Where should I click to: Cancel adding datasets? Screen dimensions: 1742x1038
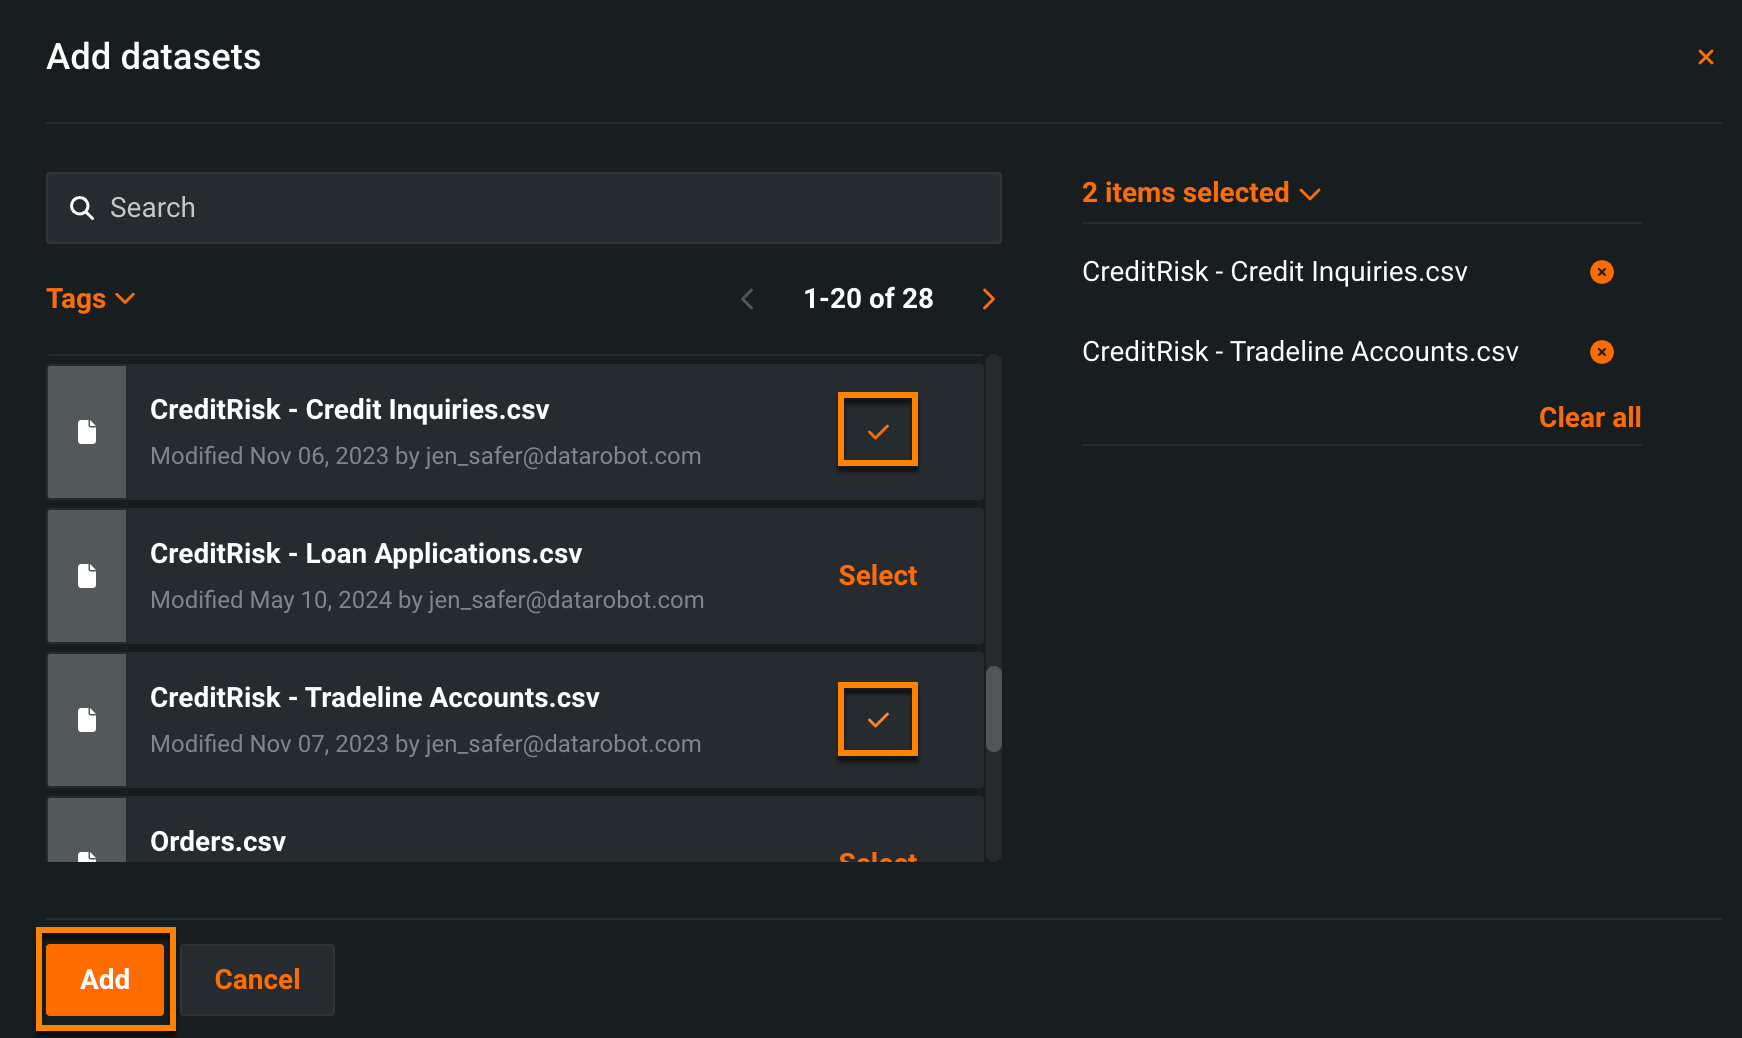(257, 979)
